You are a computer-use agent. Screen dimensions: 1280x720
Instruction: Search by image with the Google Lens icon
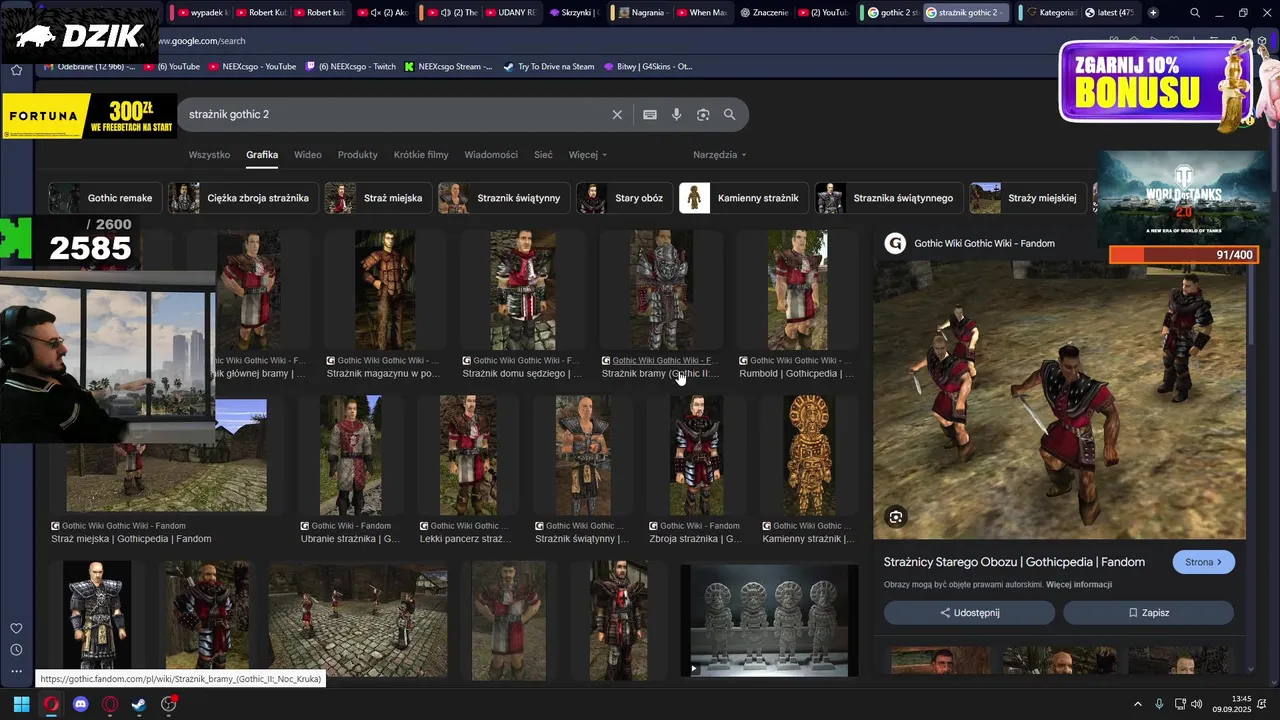(703, 115)
